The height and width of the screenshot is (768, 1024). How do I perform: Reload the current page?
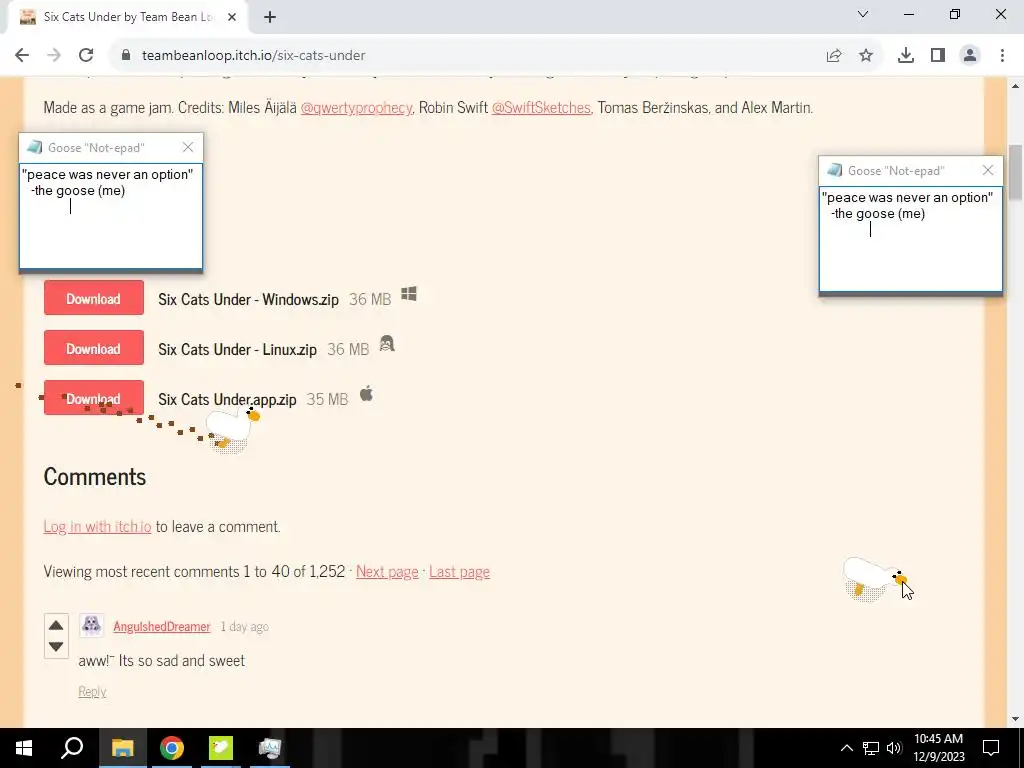coord(86,56)
